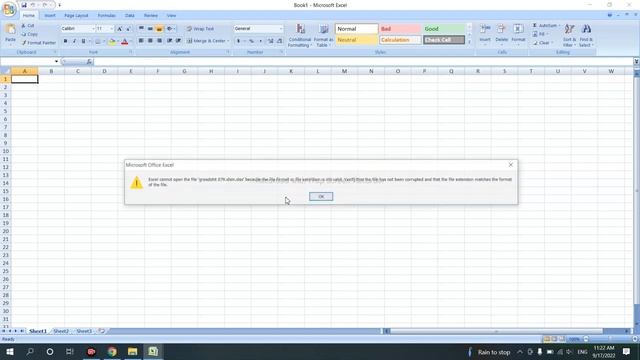Click the Save icon in Quick Access Toolbar
This screenshot has height=360, width=640.
click(24, 5)
